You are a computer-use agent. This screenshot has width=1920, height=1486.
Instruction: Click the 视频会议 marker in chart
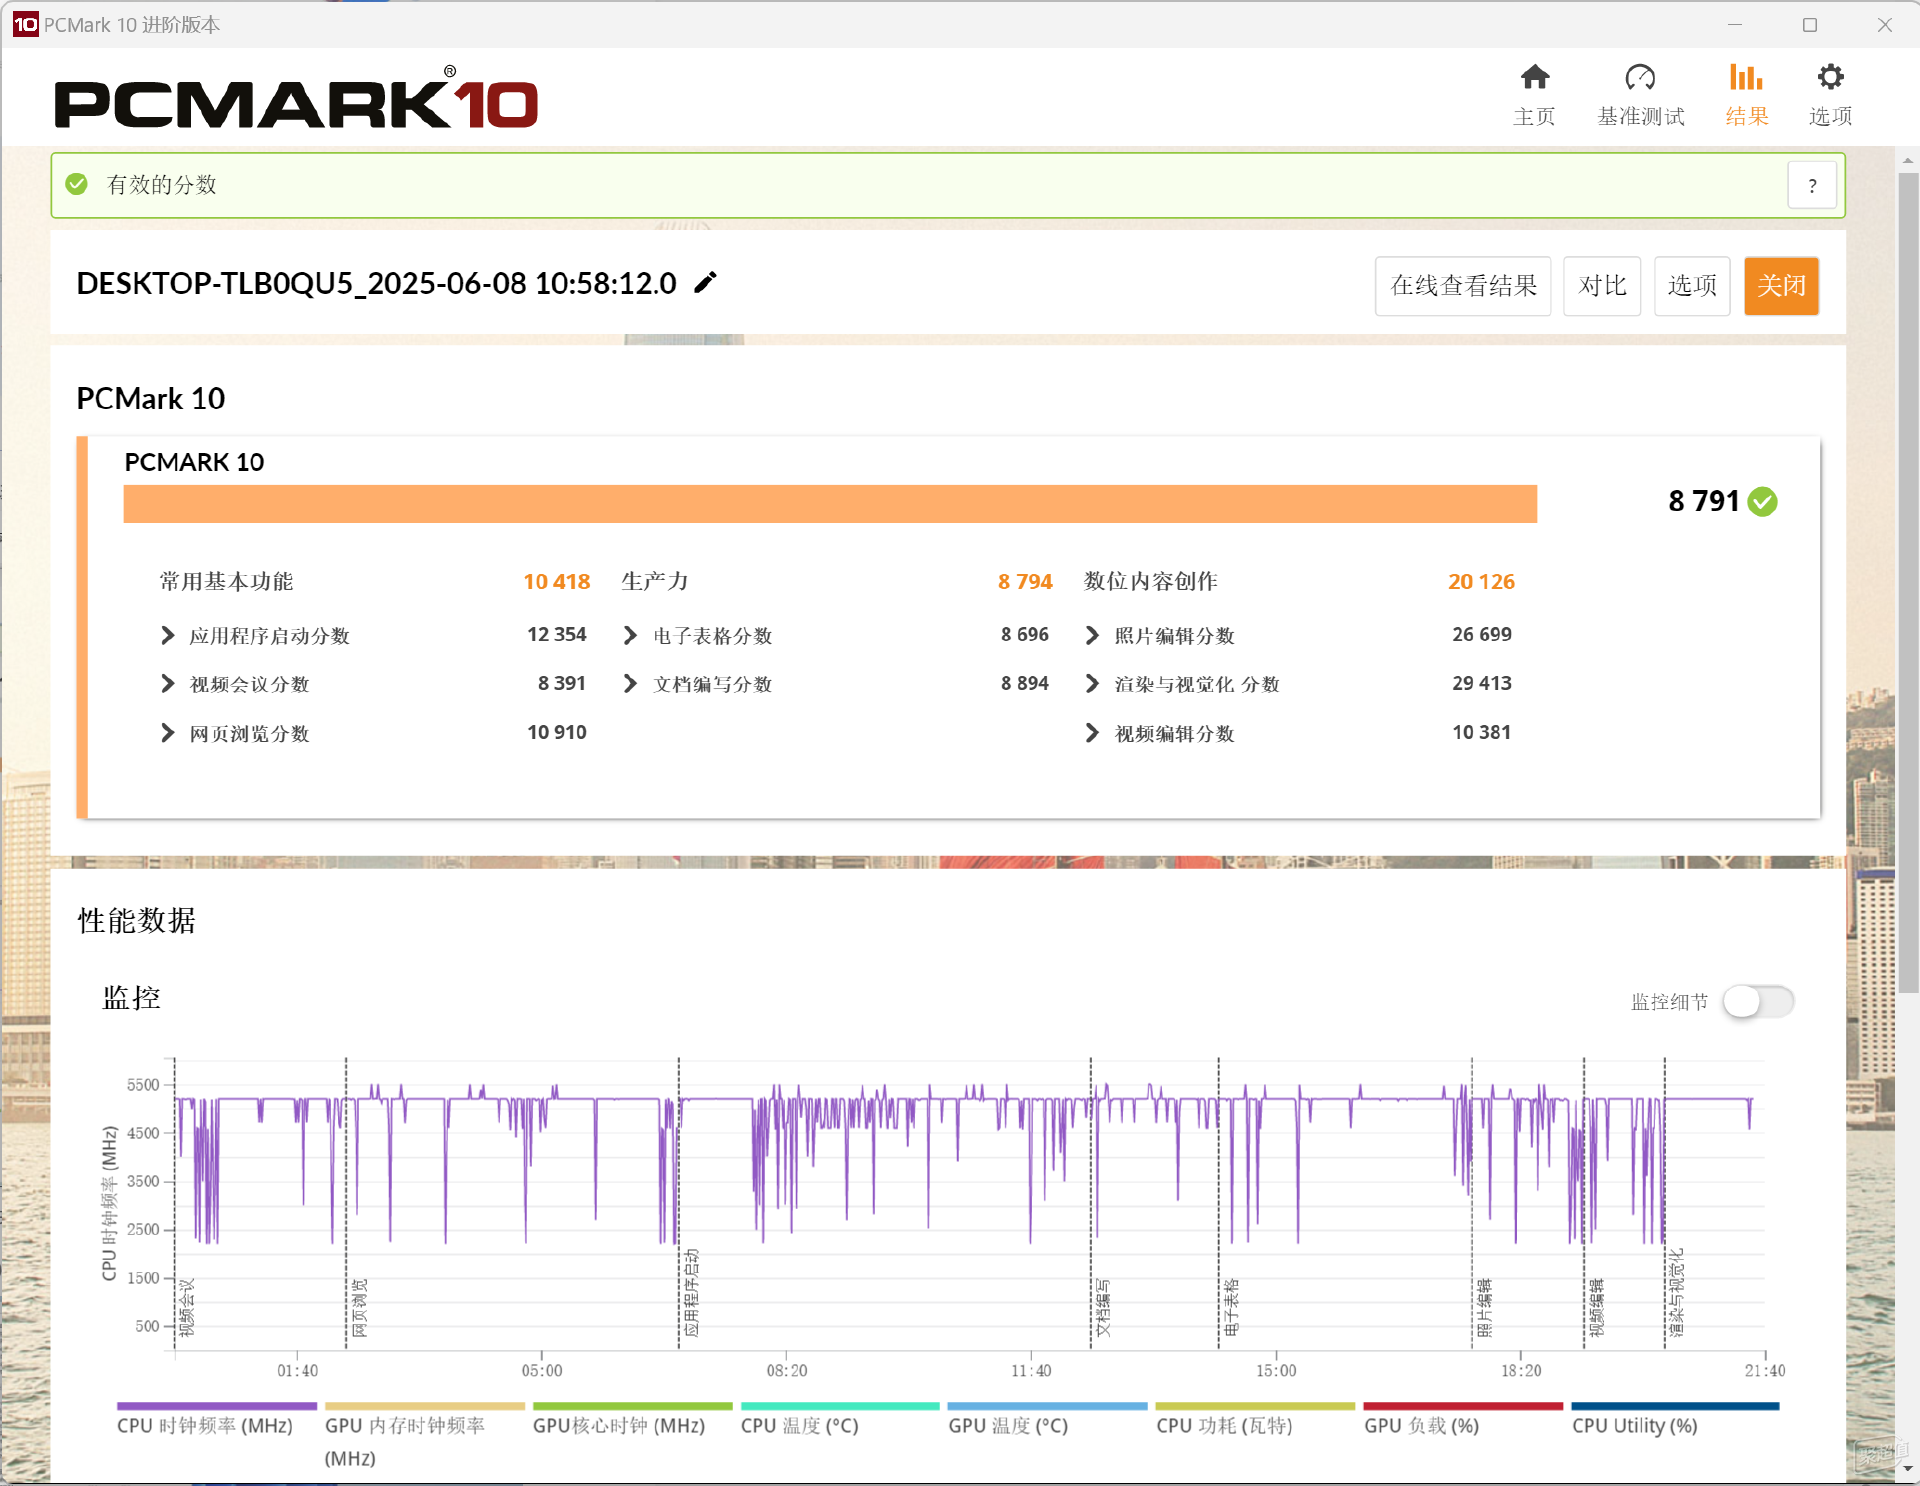tap(187, 1307)
